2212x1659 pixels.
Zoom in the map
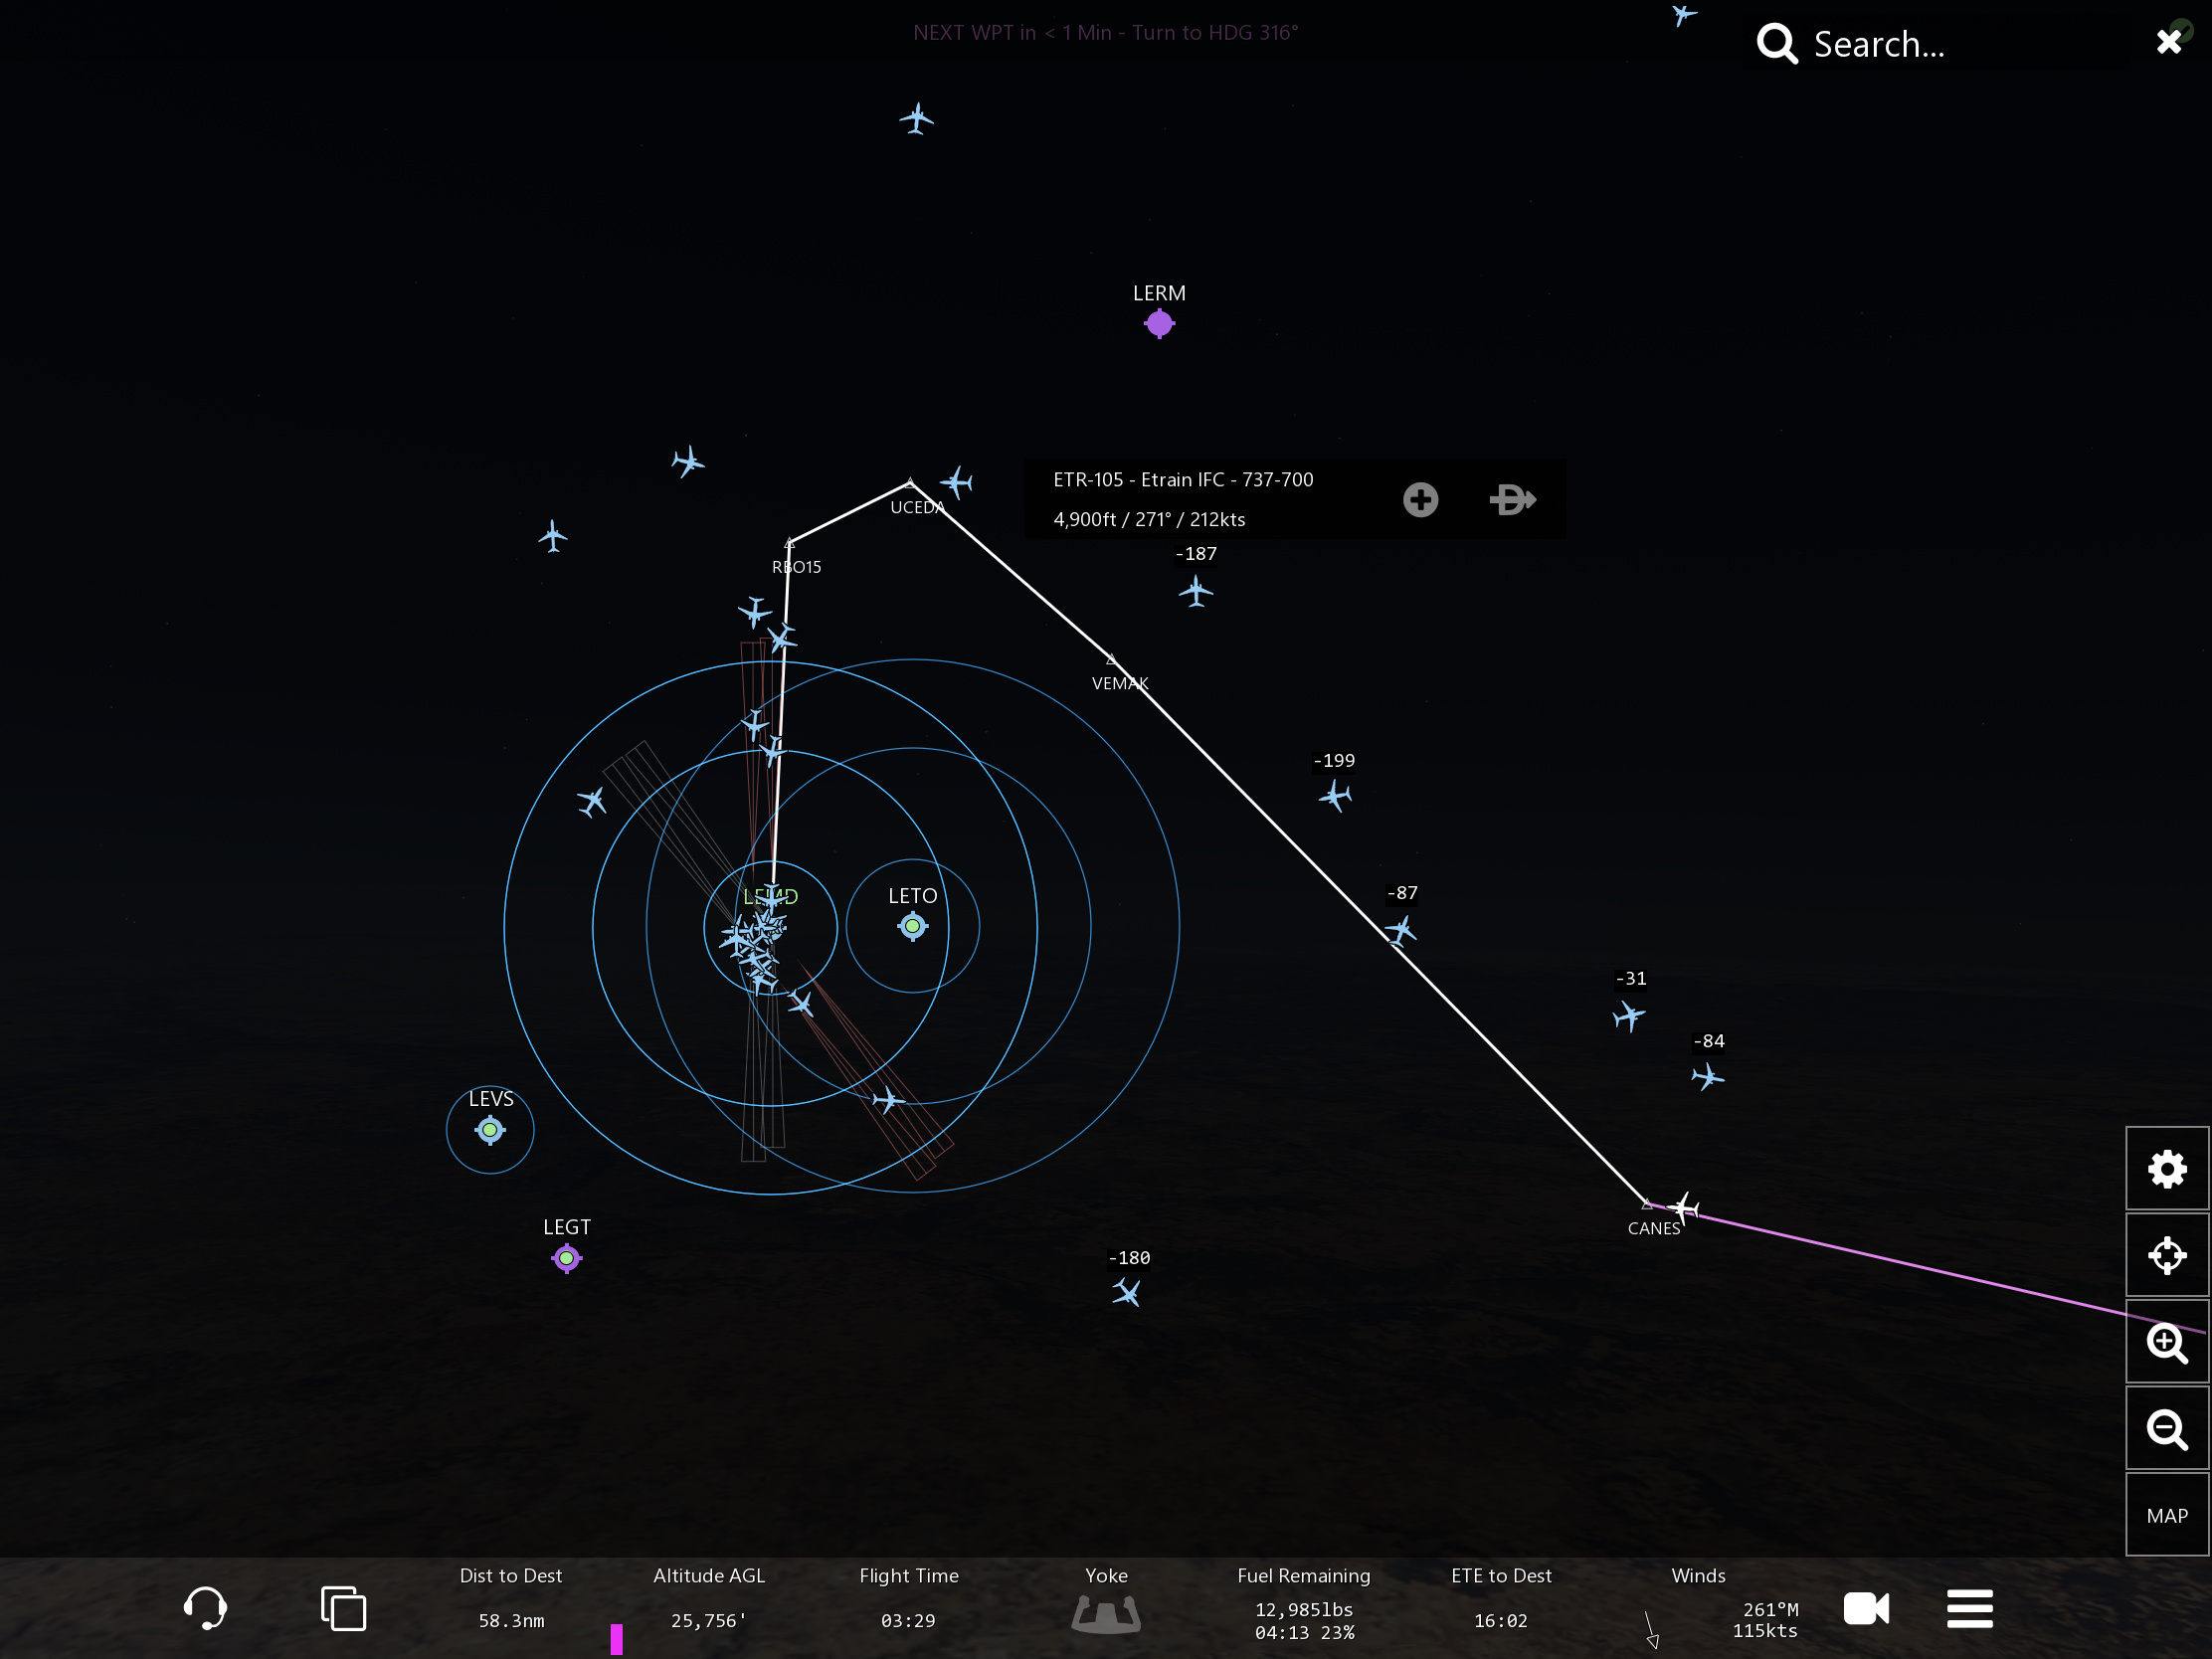click(2166, 1342)
